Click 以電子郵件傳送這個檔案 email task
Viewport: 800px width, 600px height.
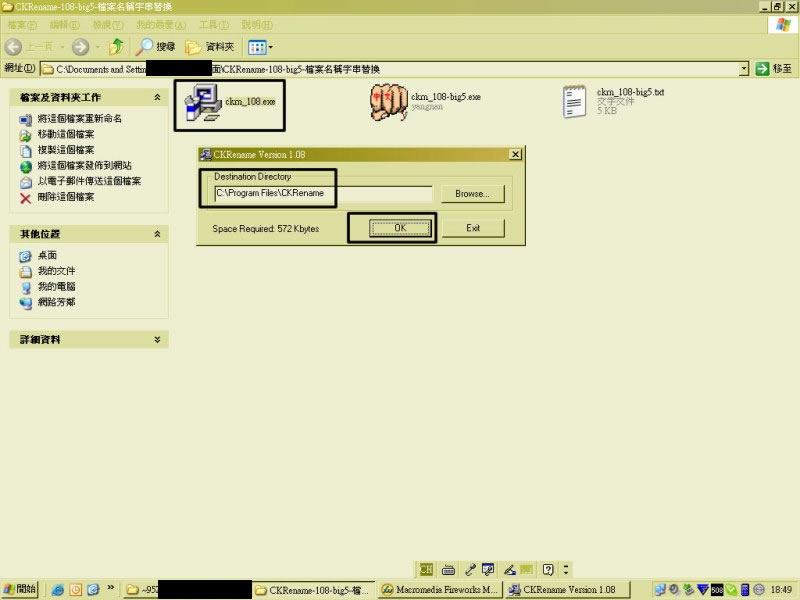coord(89,181)
